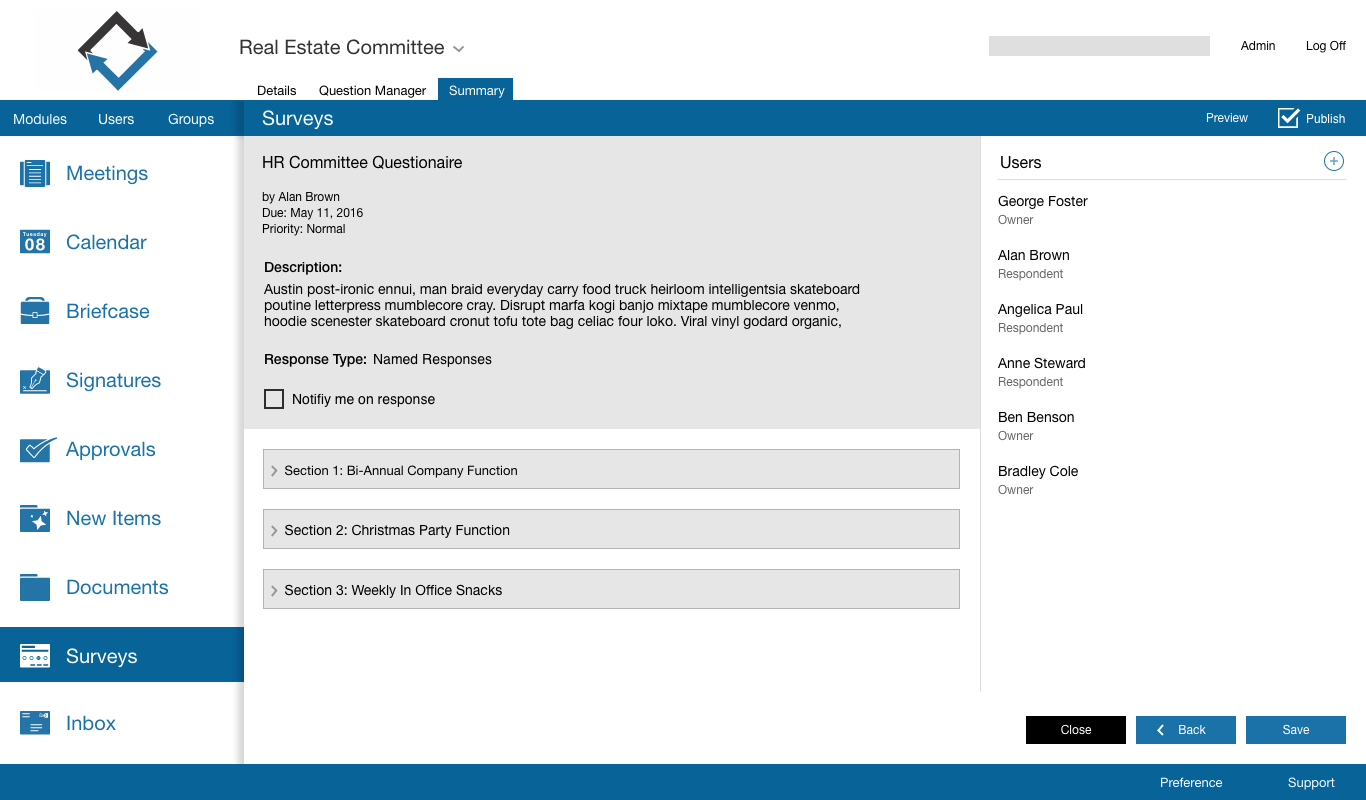Click the Admin link
This screenshot has width=1366, height=800.
[x=1258, y=46]
